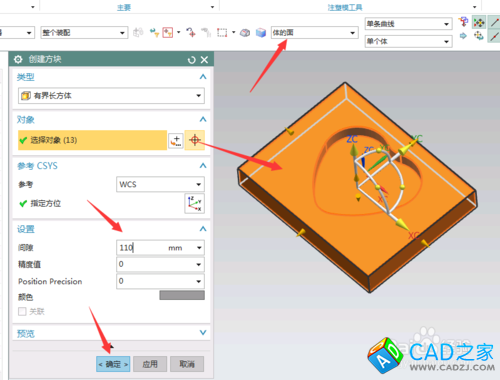Click the reset dialog icon in header
The width and height of the screenshot is (500, 380).
click(x=191, y=60)
